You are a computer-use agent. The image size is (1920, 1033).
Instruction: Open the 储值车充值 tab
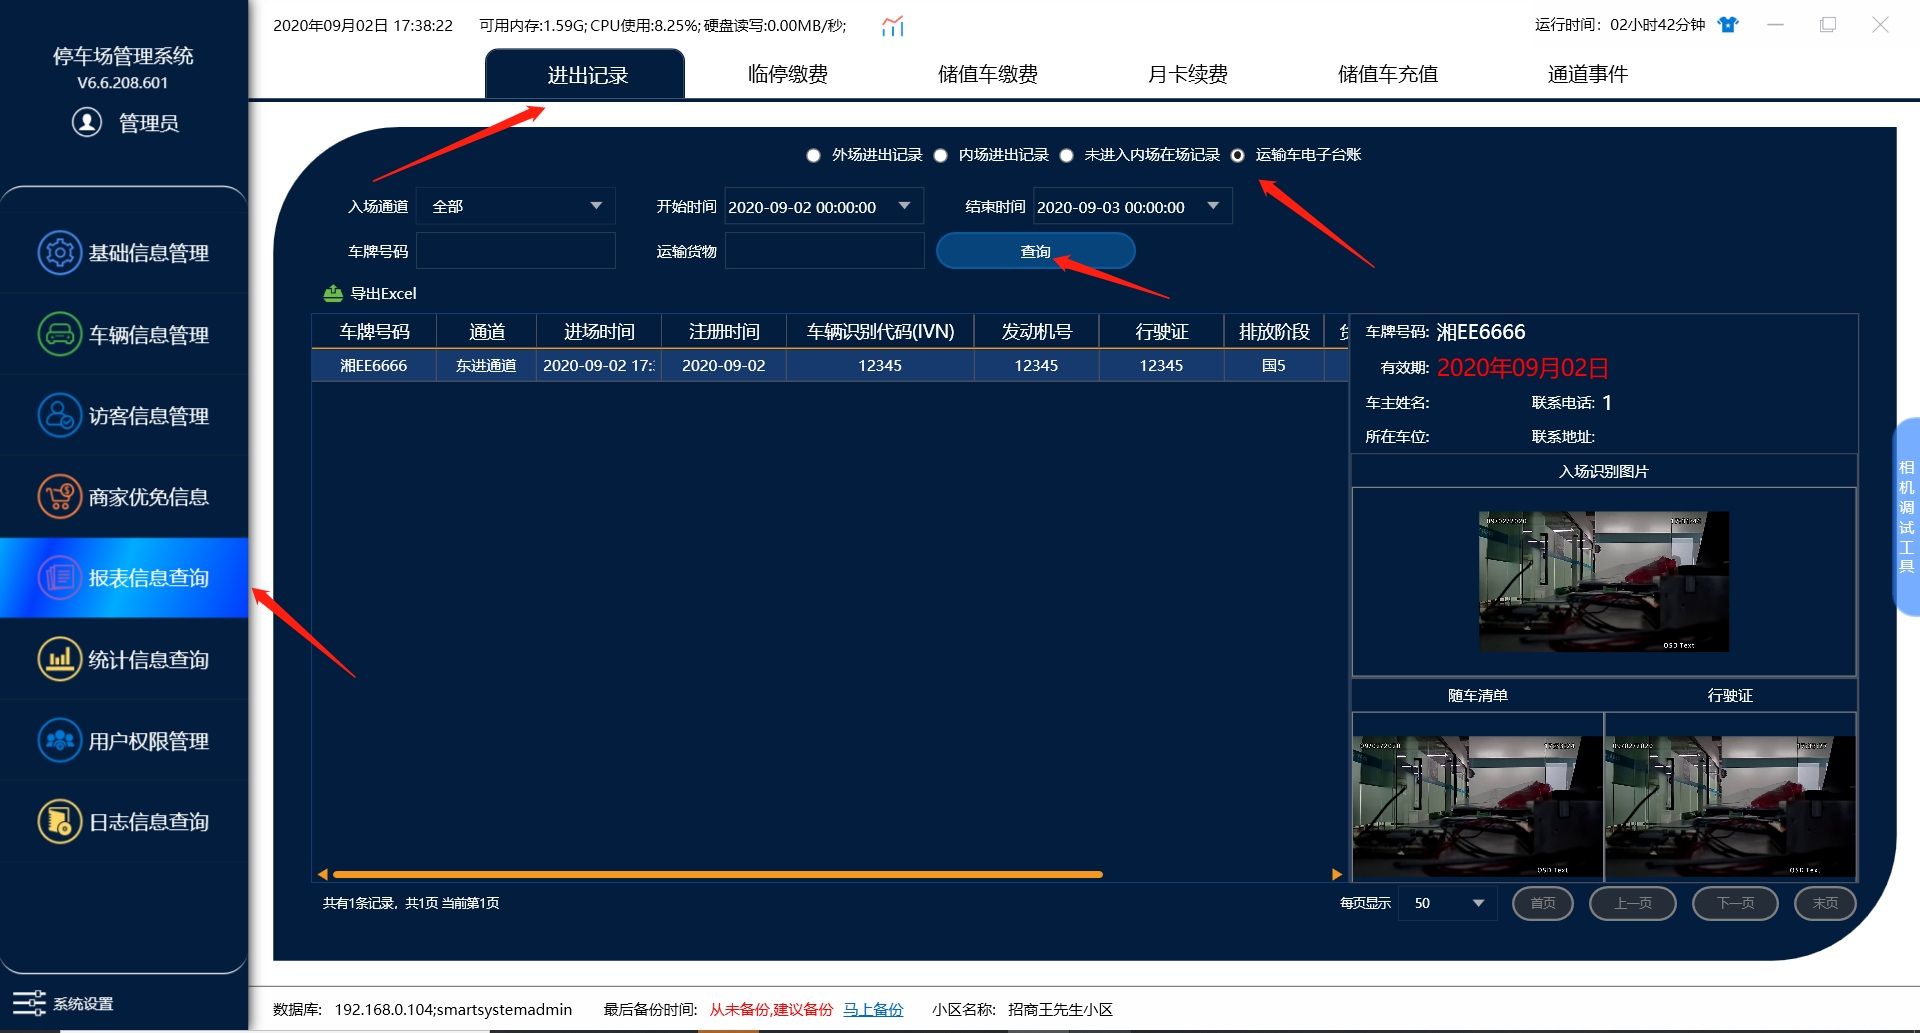click(x=1388, y=74)
